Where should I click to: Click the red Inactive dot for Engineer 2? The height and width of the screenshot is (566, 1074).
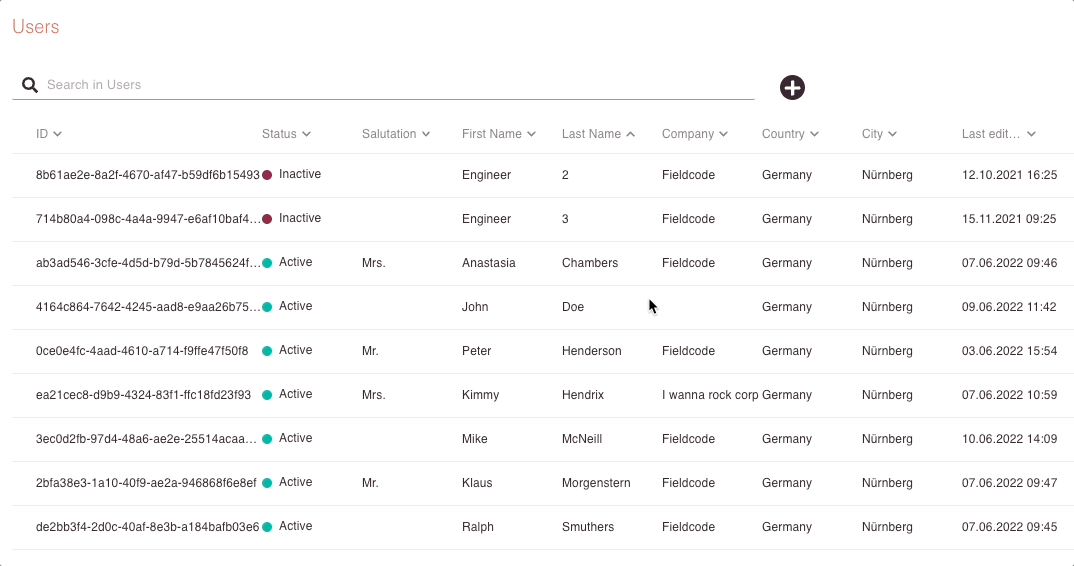(267, 175)
